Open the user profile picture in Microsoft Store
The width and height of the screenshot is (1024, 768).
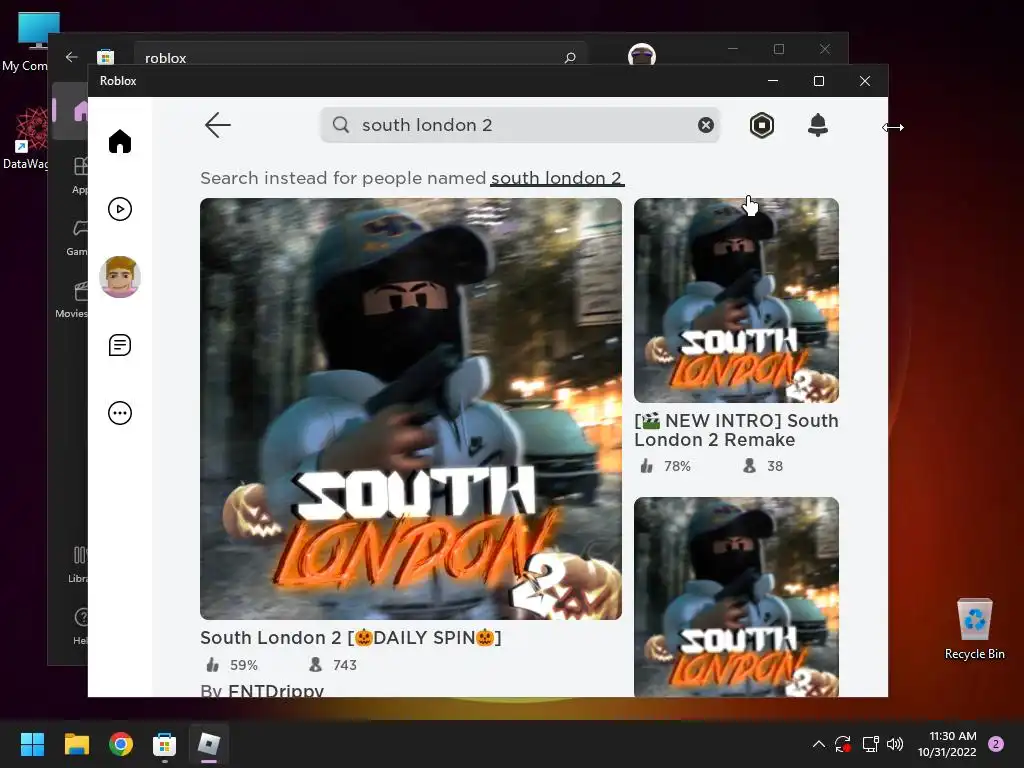(x=641, y=55)
